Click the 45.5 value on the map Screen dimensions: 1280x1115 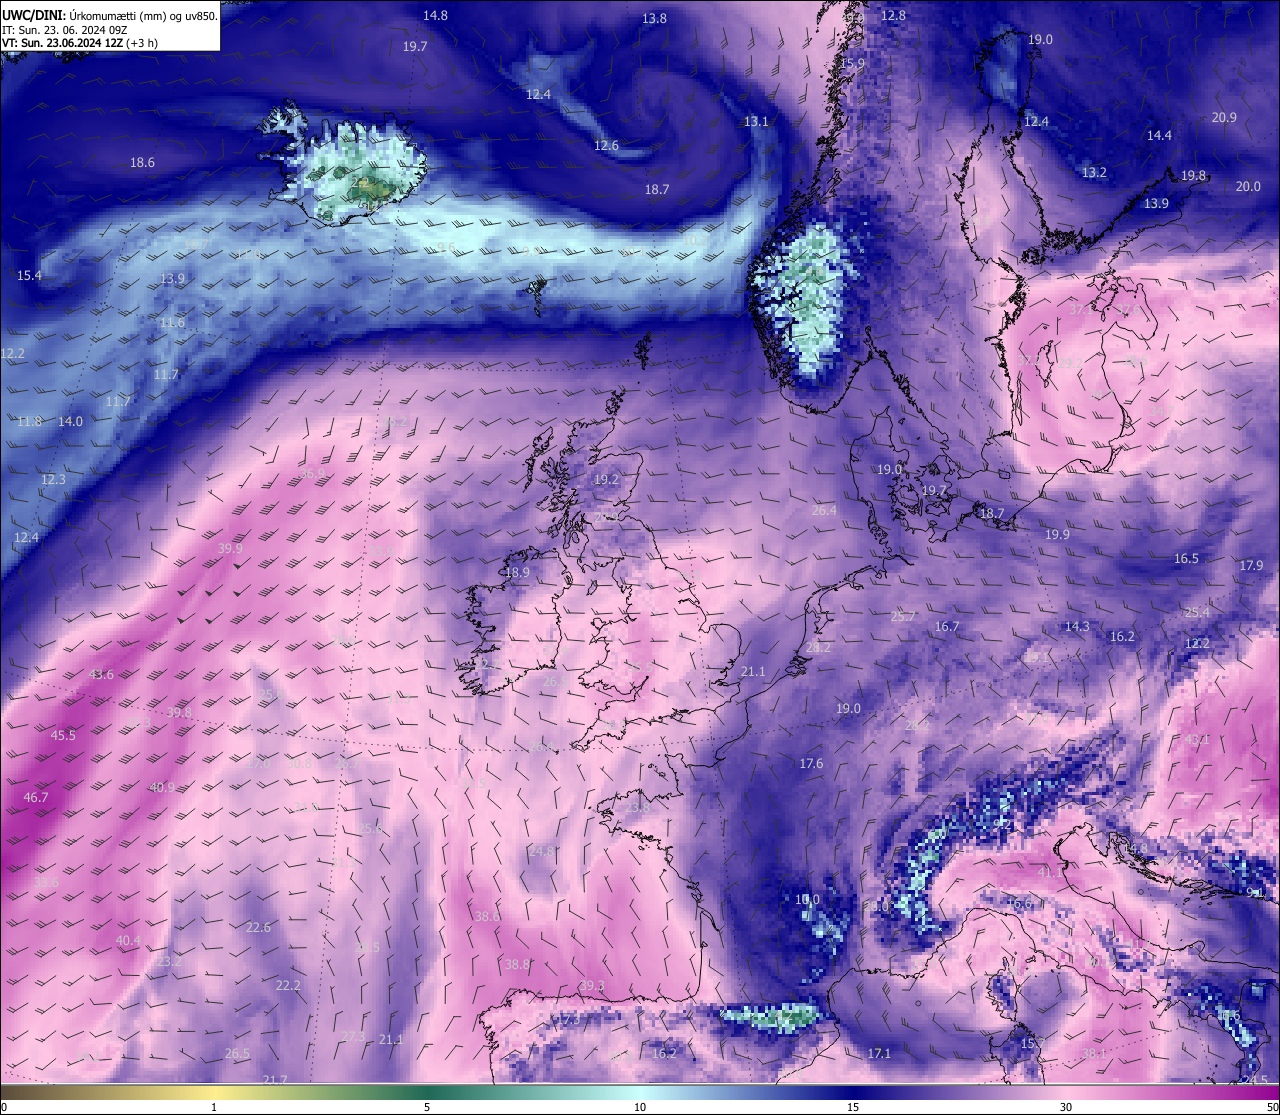[x=63, y=735]
